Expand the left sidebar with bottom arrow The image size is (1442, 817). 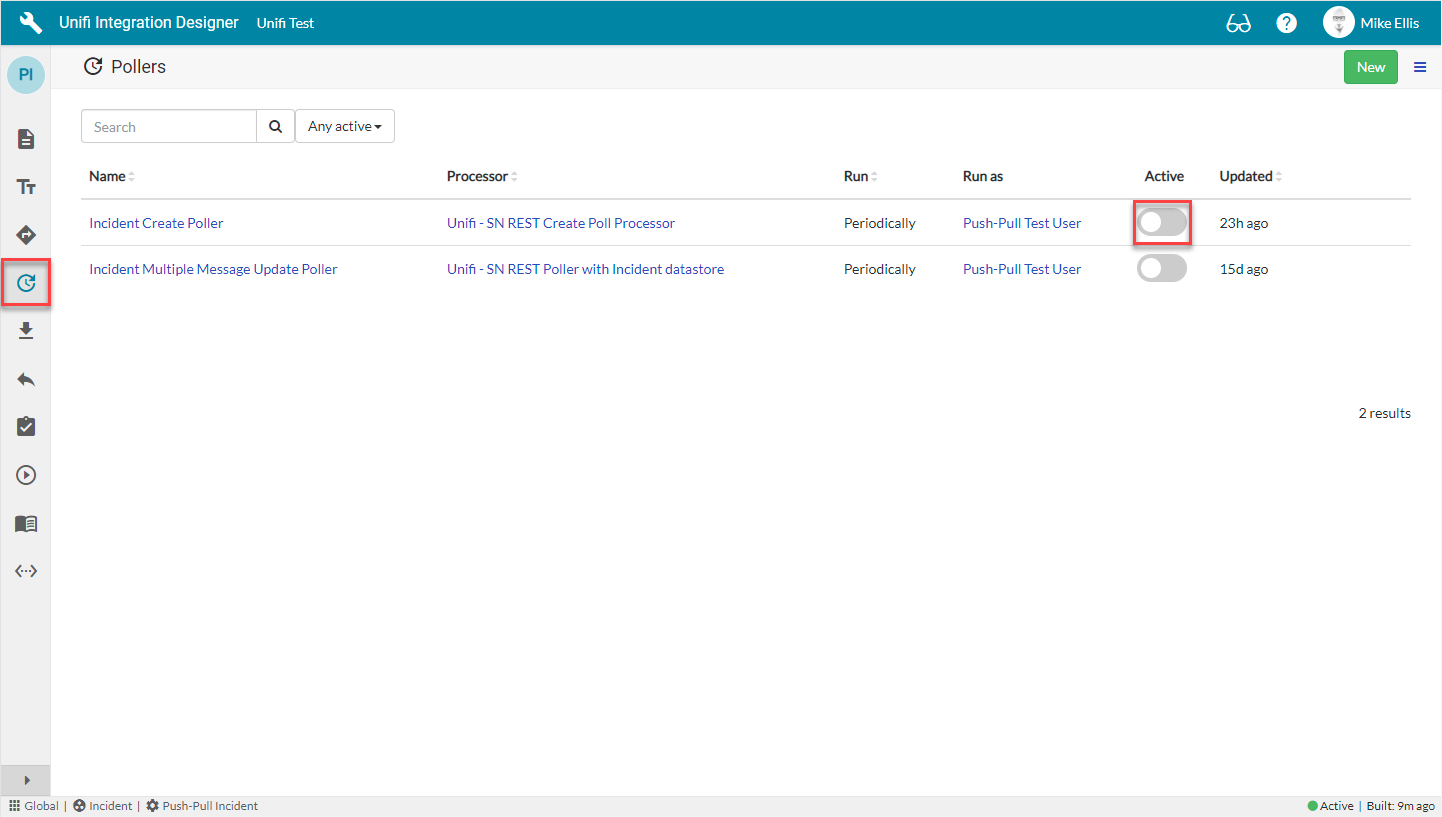click(x=26, y=780)
